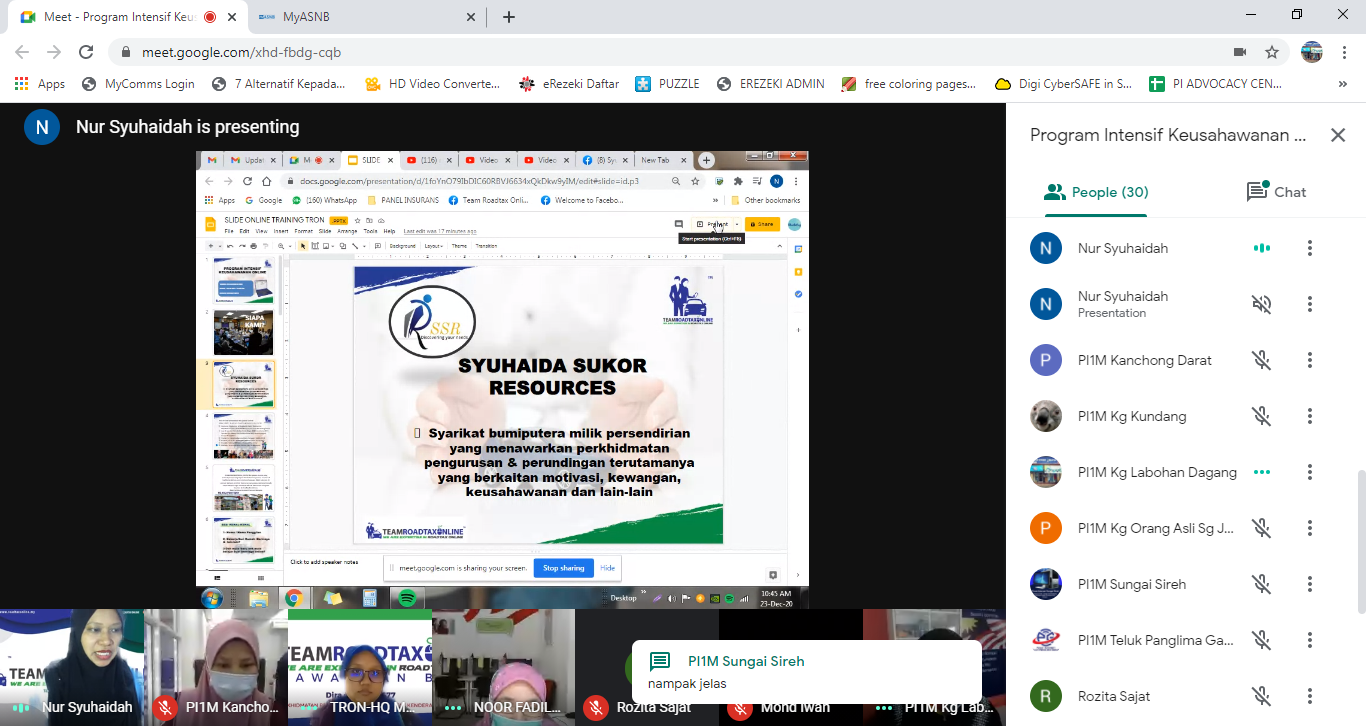Click muted mic icon of PI1M Sungai Sireh
The height and width of the screenshot is (726, 1366).
tap(1262, 584)
